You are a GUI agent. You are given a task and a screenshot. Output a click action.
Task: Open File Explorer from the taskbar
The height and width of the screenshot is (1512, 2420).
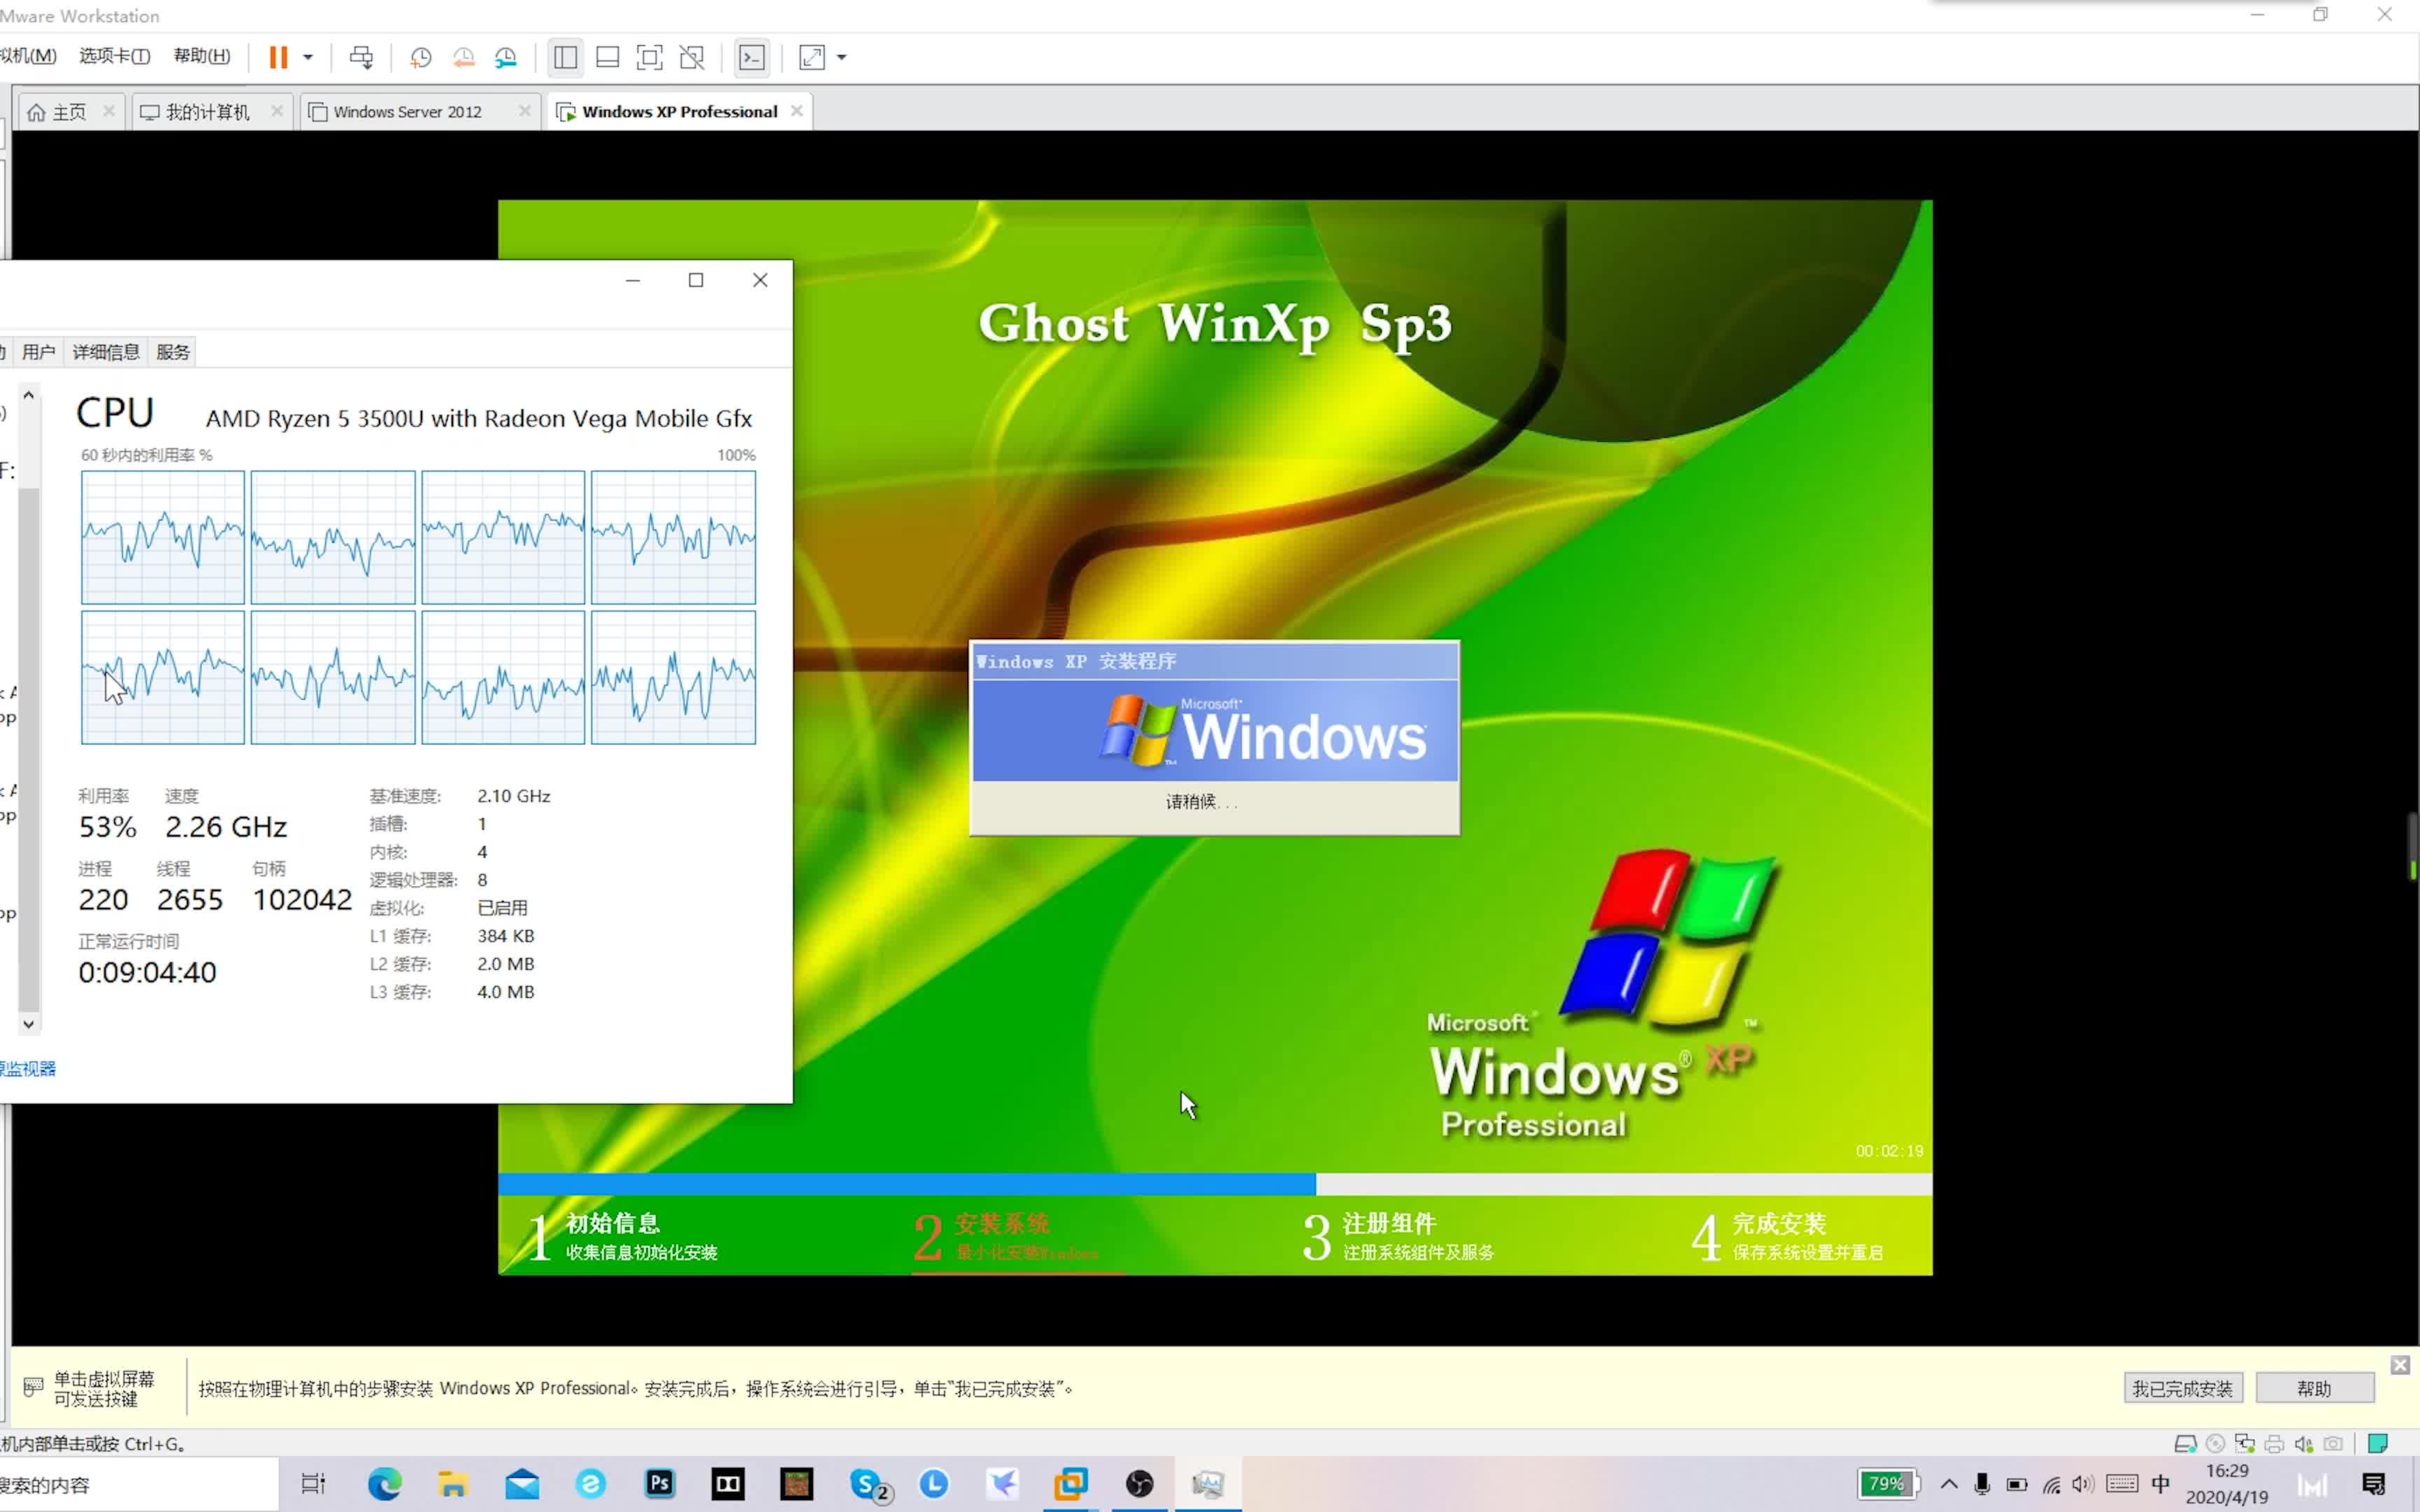click(453, 1484)
